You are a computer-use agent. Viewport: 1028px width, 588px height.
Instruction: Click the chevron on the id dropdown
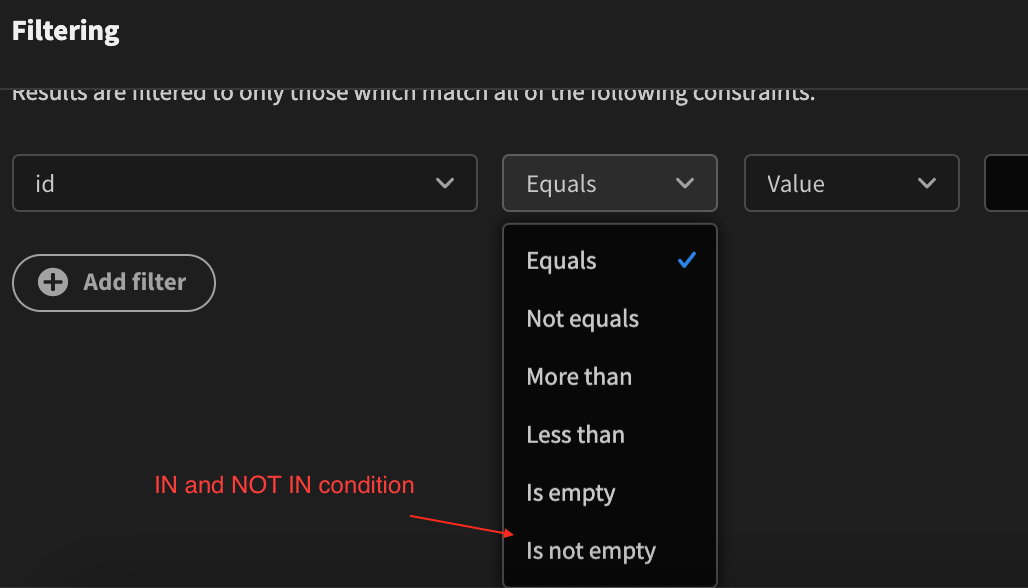coord(446,183)
